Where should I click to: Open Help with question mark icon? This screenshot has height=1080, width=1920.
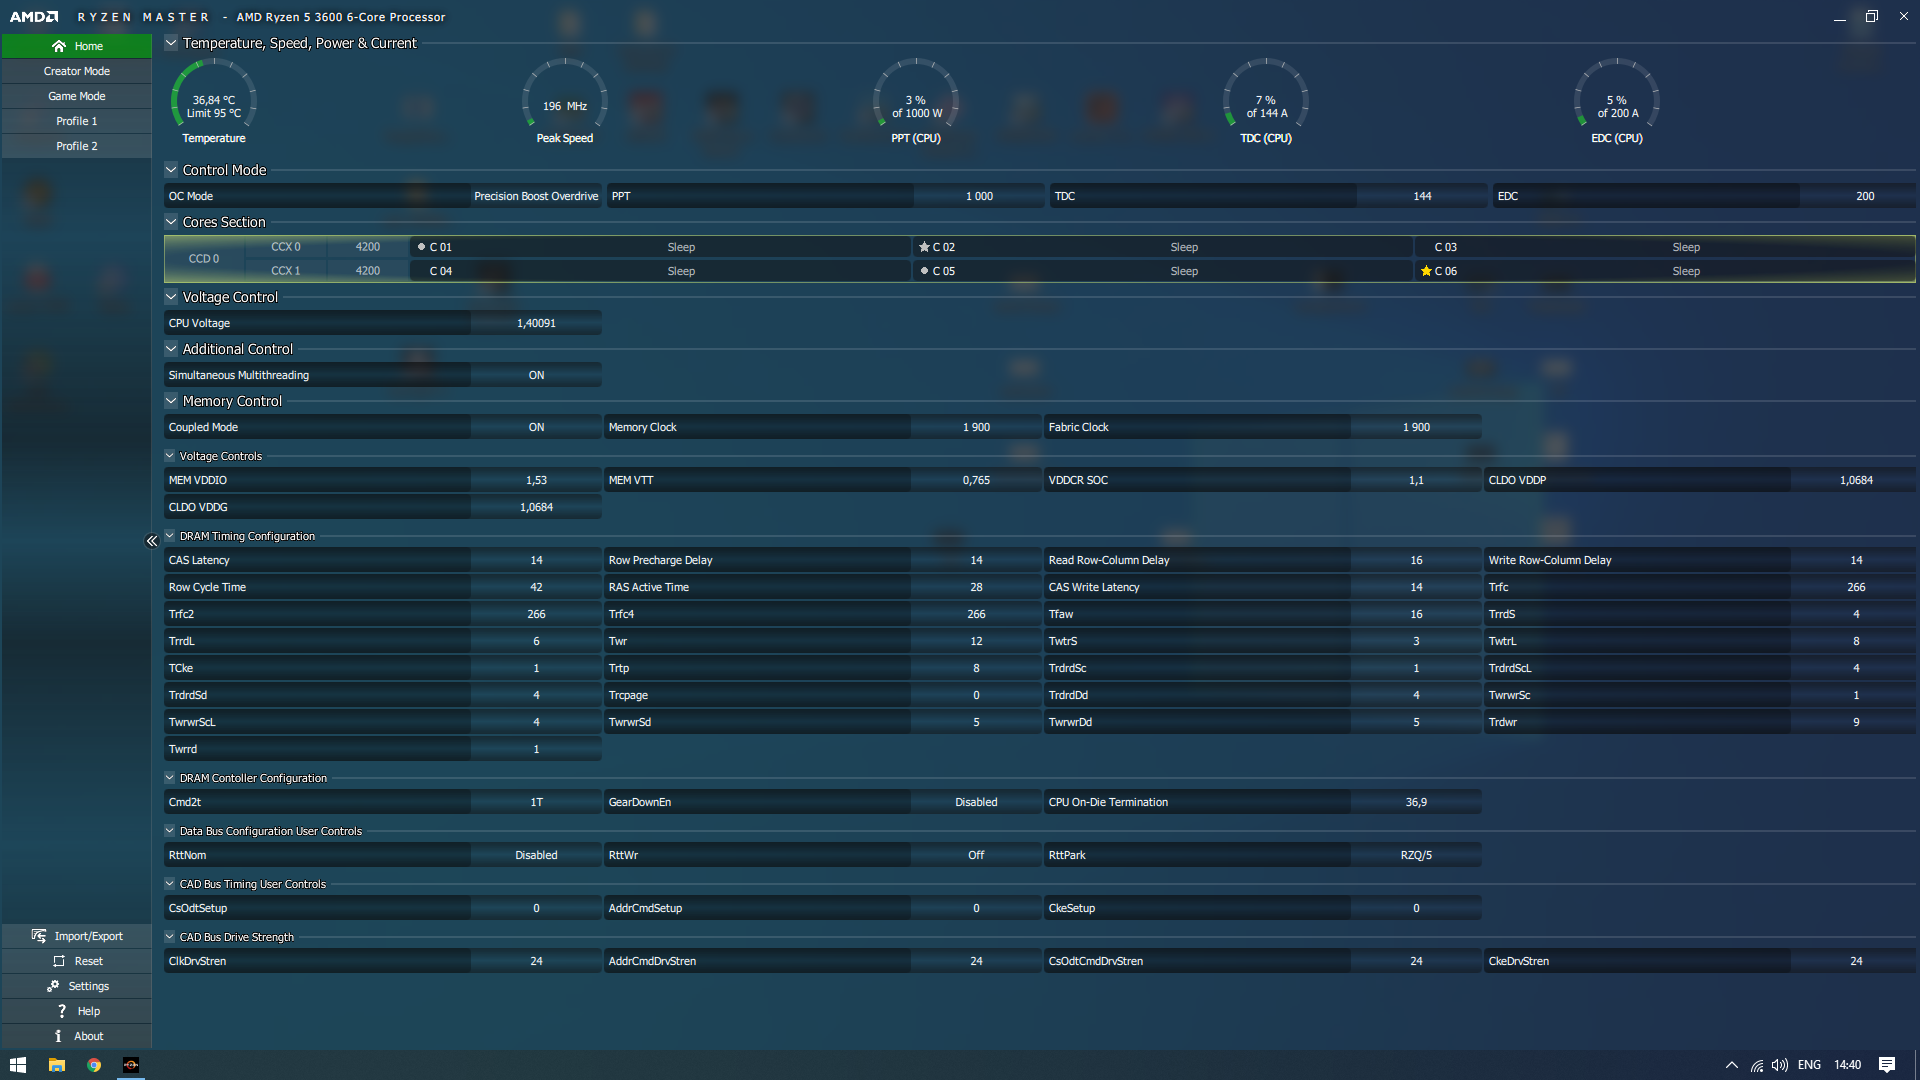pos(62,1011)
